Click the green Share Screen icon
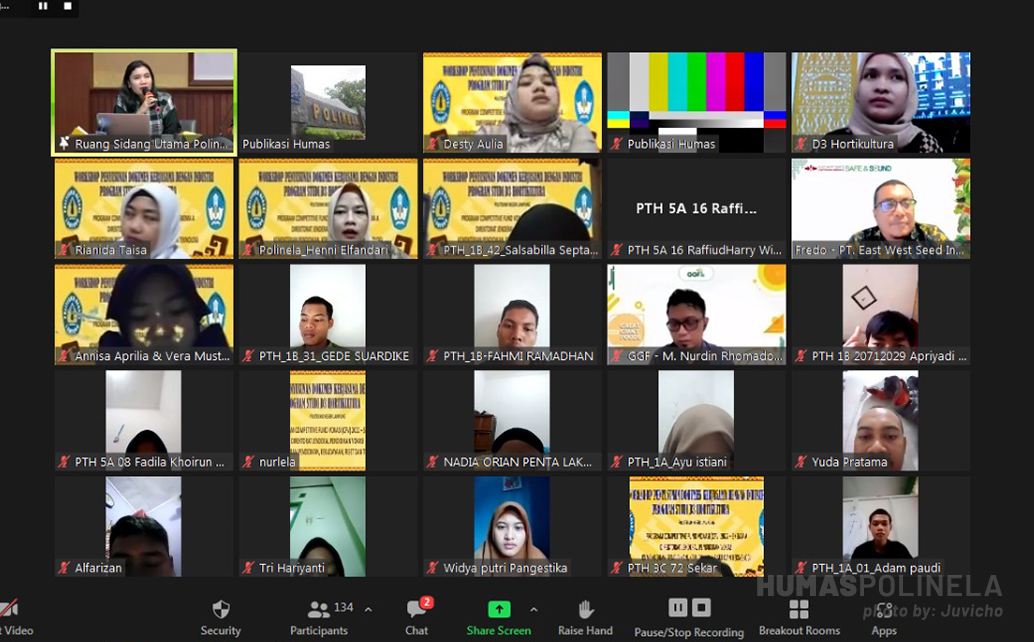 tap(498, 610)
